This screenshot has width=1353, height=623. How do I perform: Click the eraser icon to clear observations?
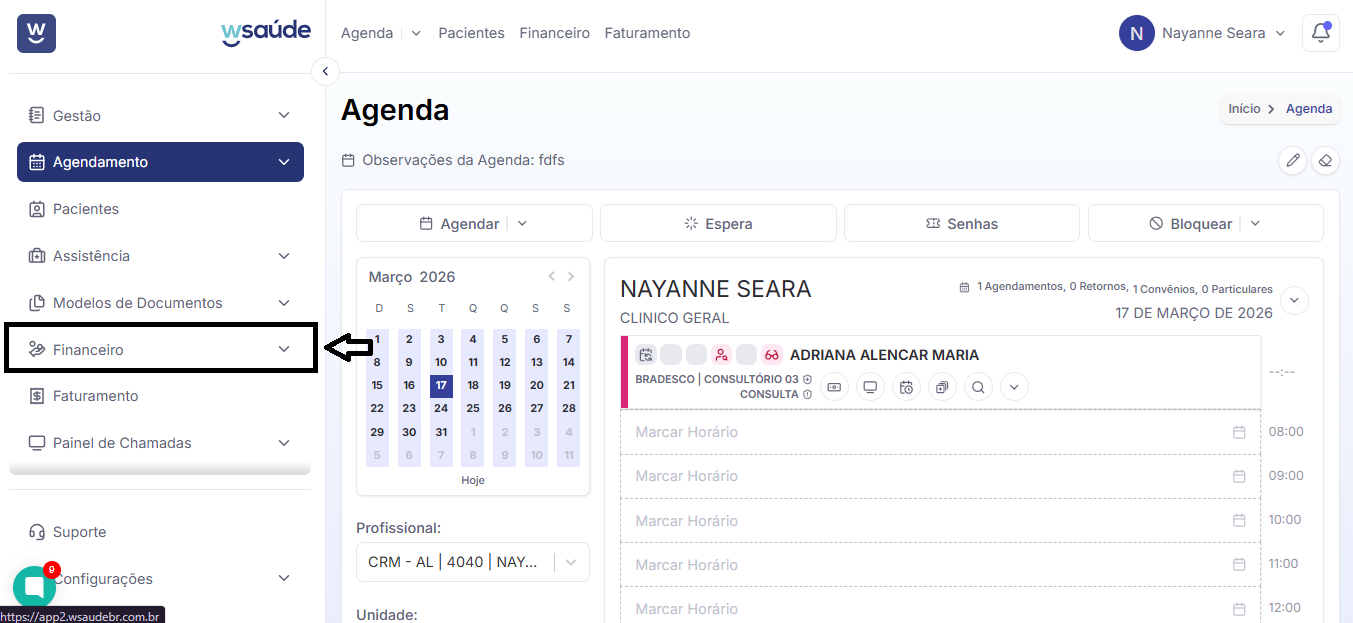[x=1325, y=160]
